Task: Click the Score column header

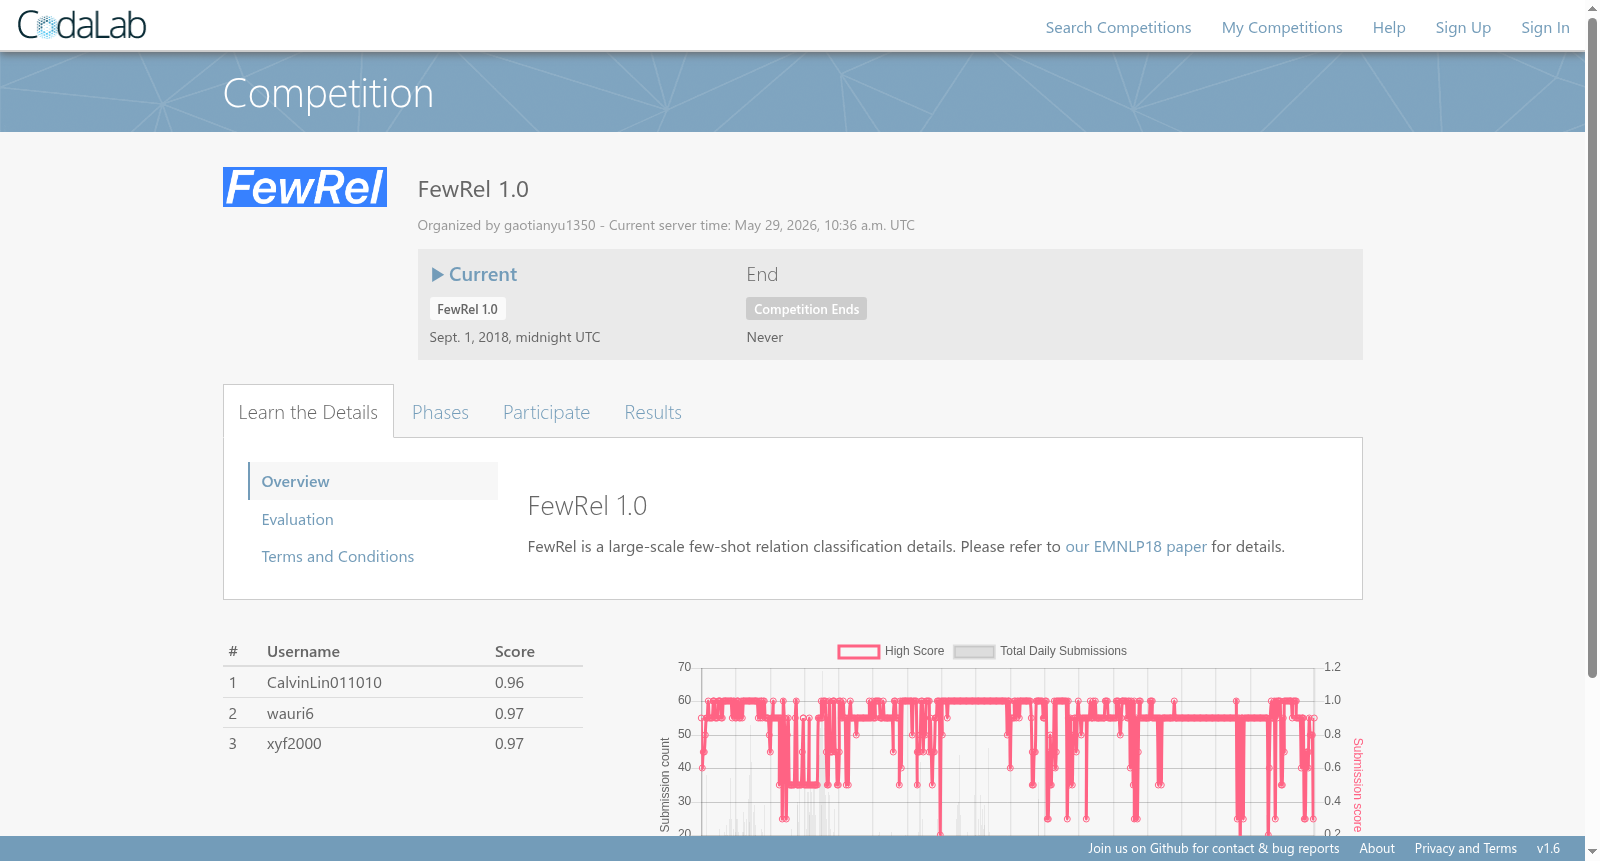Action: (514, 652)
